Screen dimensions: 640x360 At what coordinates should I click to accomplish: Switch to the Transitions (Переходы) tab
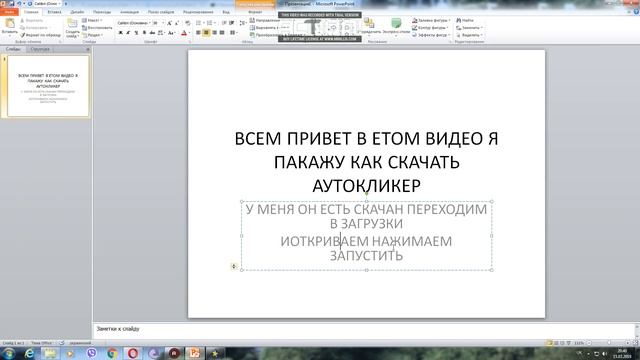tap(102, 12)
